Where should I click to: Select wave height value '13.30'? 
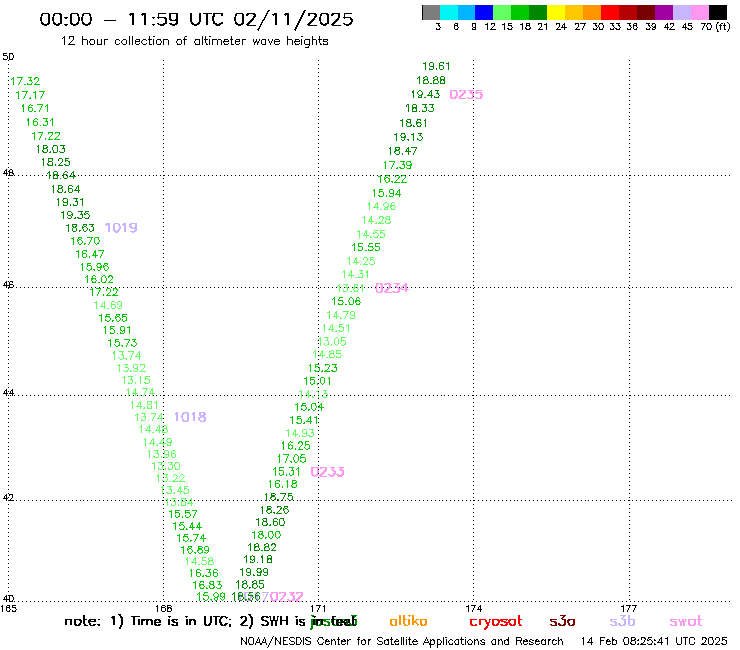[166, 466]
